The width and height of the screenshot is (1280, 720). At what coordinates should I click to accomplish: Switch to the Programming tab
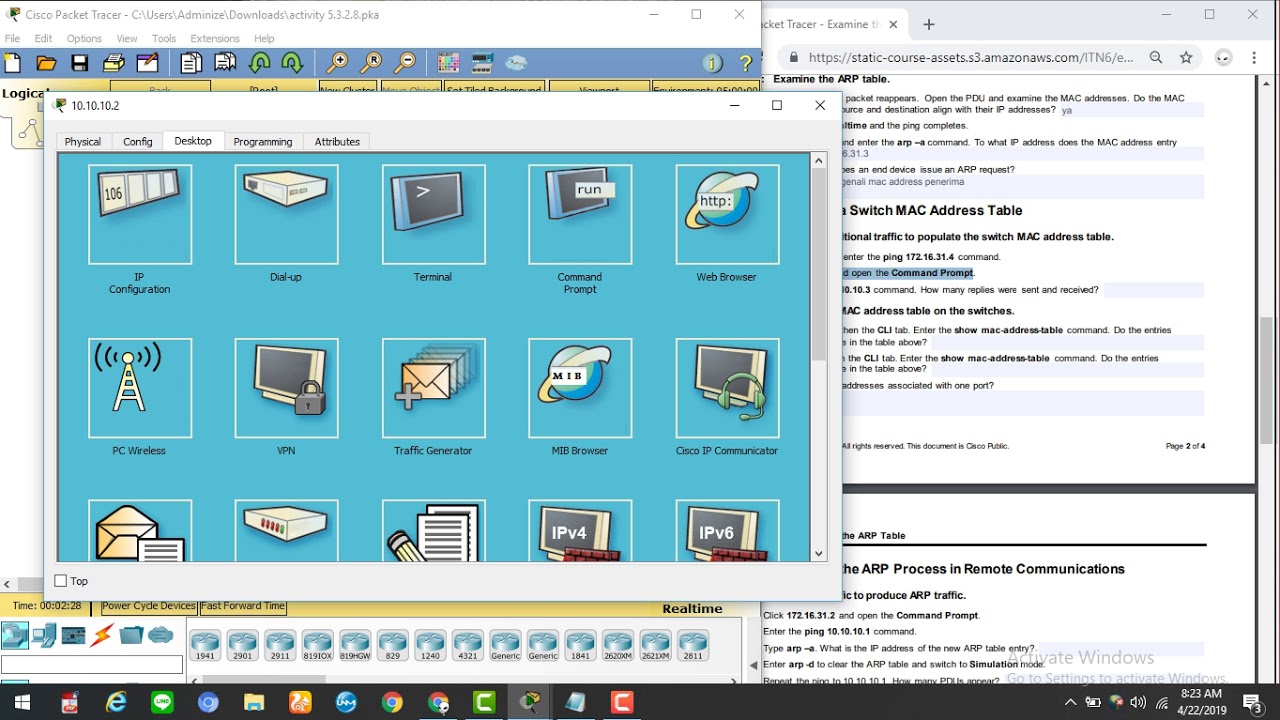tap(263, 142)
